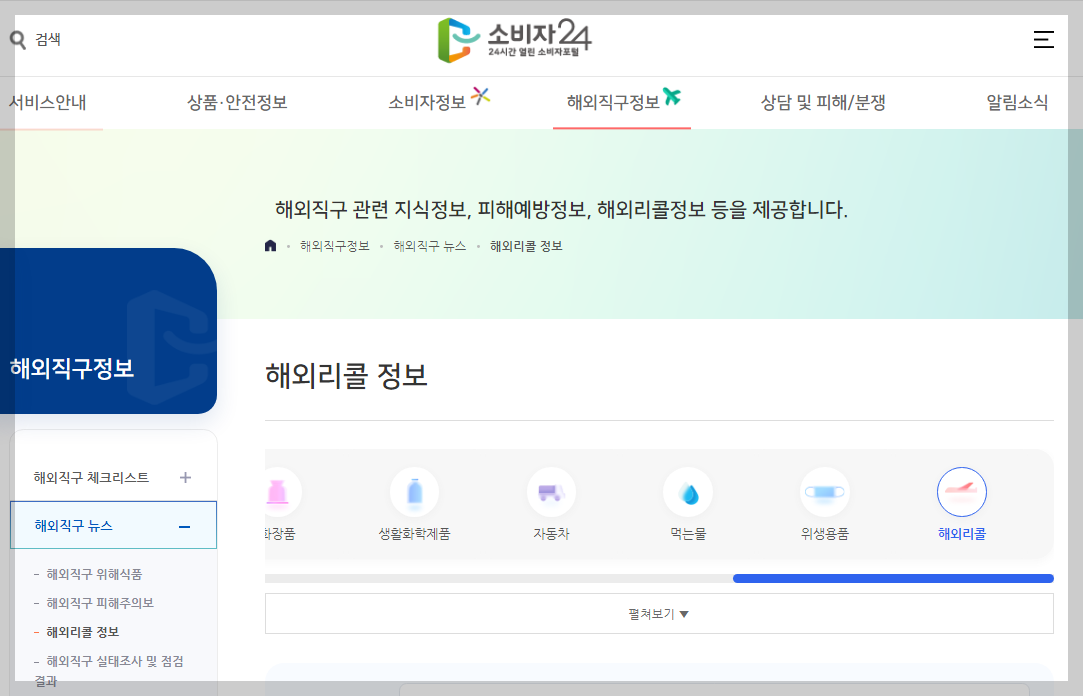The image size is (1083, 696).
Task: Open the 소비자정보 menu
Action: (x=427, y=103)
